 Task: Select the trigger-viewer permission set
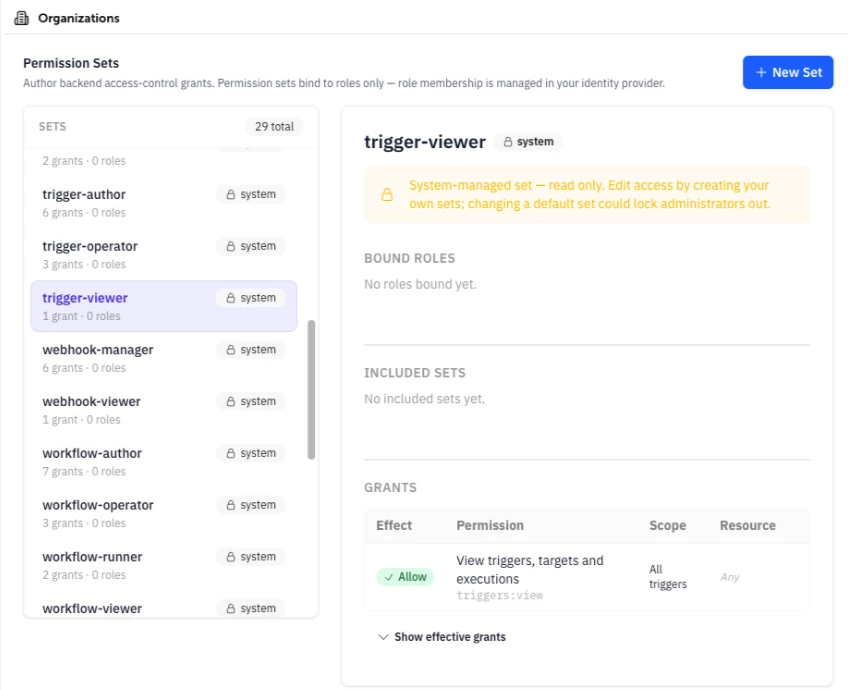(163, 306)
